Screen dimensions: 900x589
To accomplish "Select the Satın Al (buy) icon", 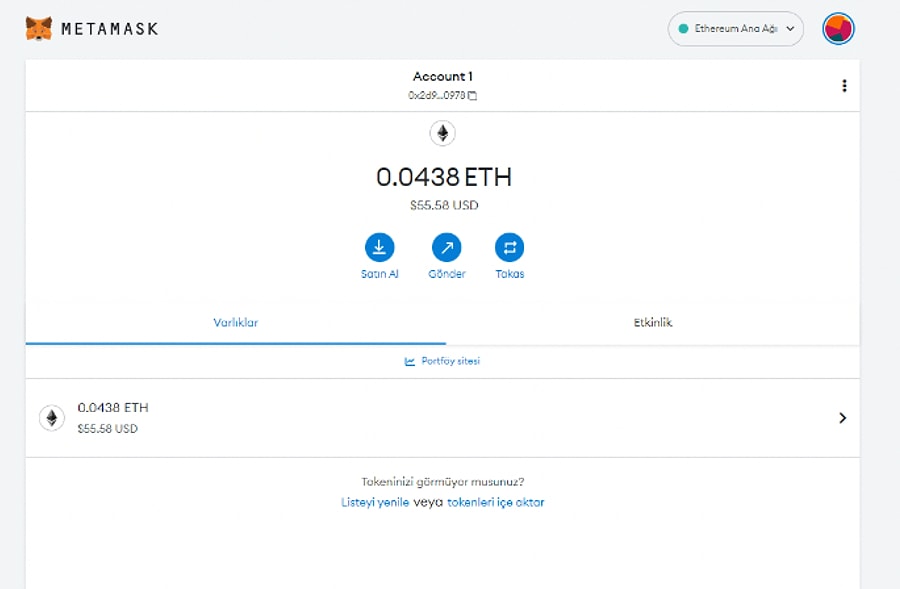I will tap(379, 245).
